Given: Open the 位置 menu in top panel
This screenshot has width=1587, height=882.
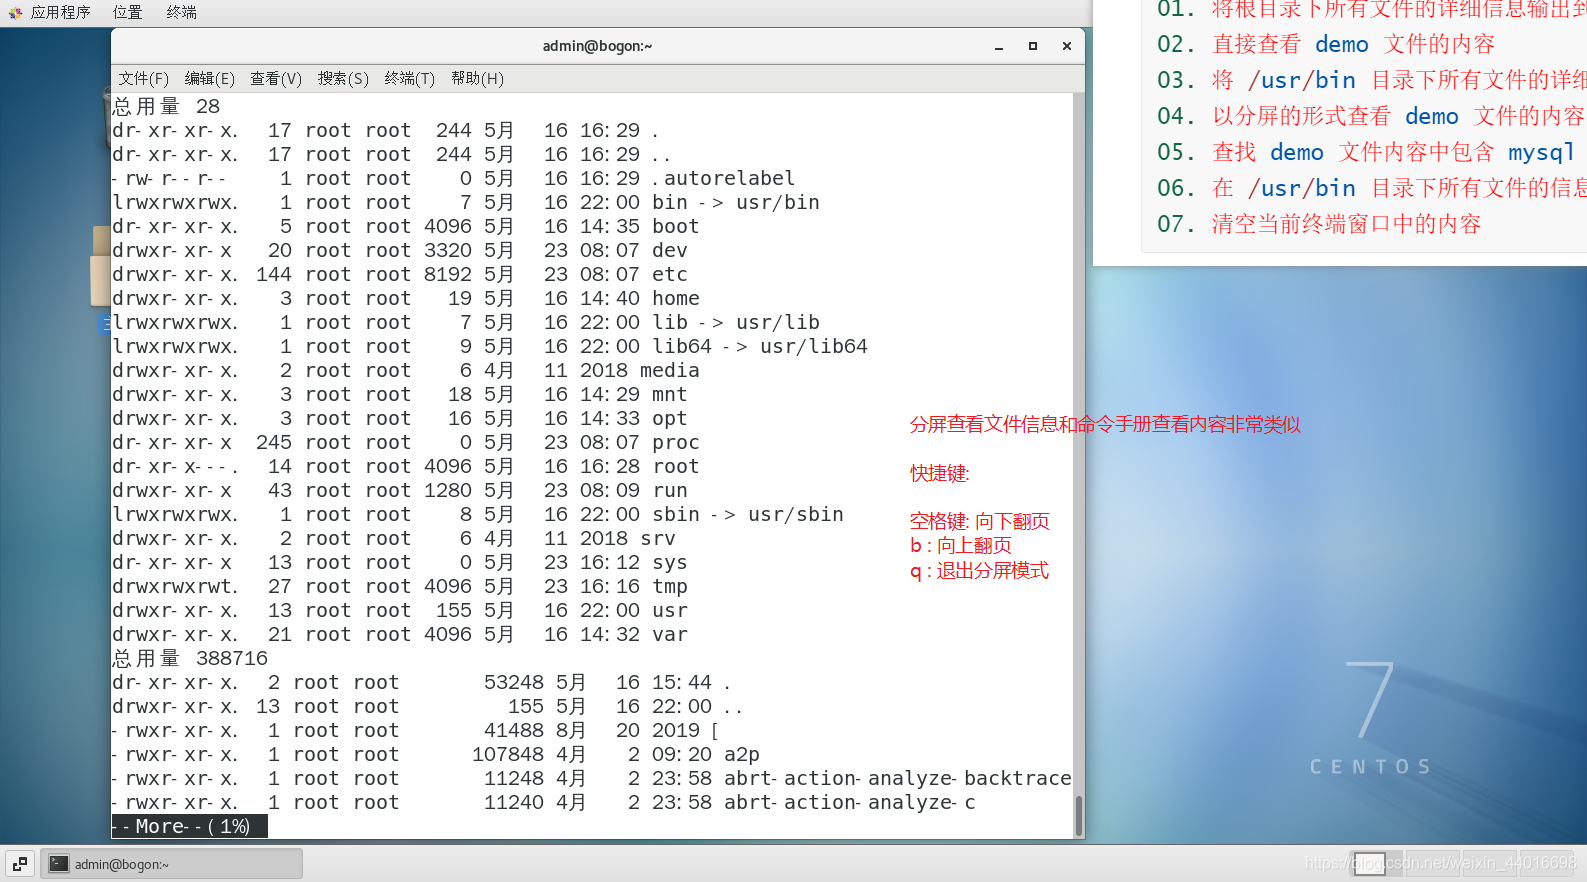Looking at the screenshot, I should (127, 12).
